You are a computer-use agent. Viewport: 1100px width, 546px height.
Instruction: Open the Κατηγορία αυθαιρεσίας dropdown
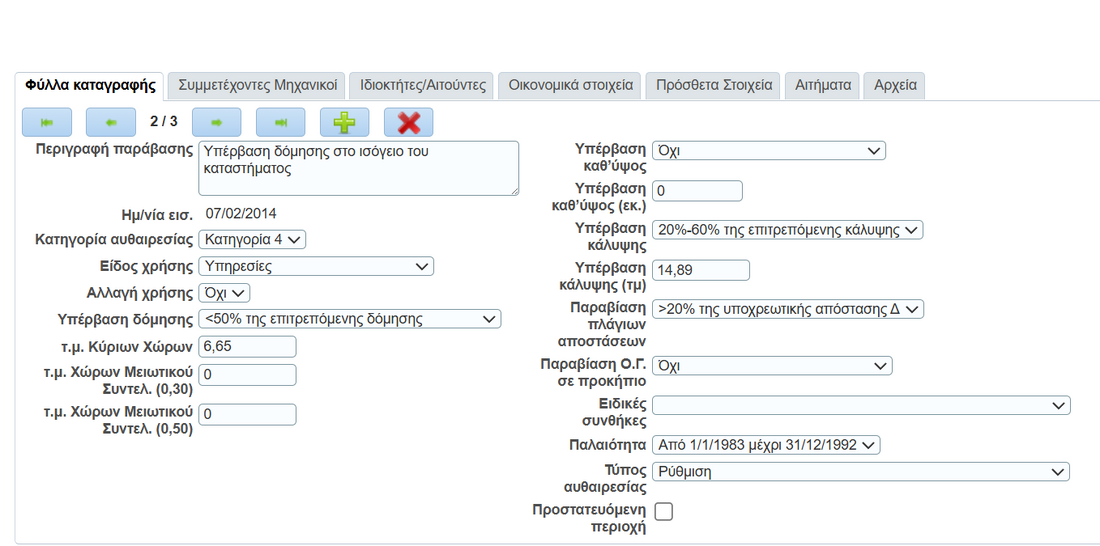tap(253, 239)
